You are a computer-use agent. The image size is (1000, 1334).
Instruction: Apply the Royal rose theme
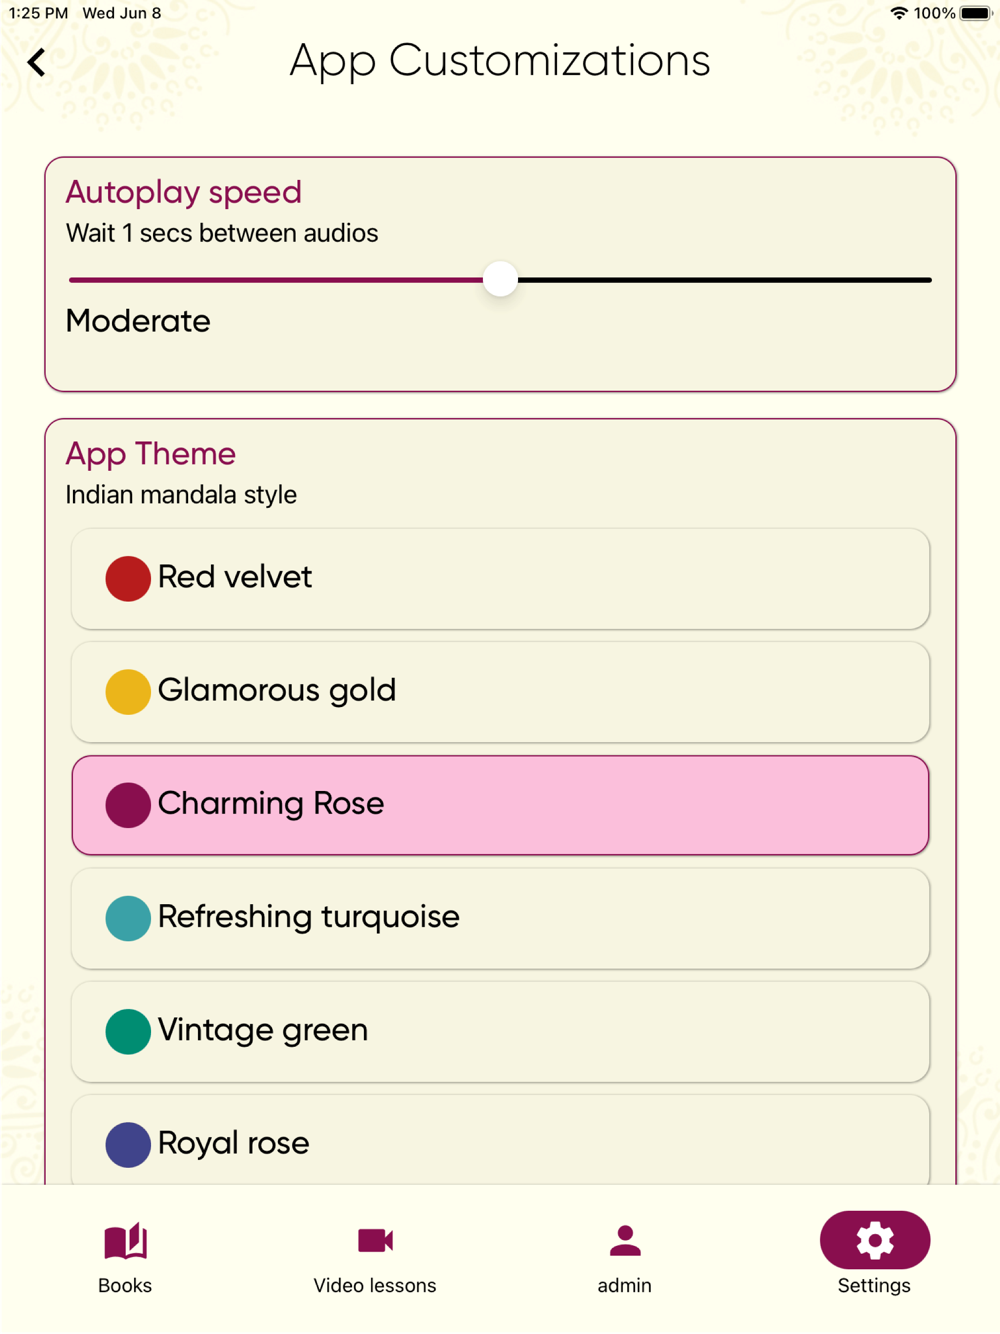500,1143
